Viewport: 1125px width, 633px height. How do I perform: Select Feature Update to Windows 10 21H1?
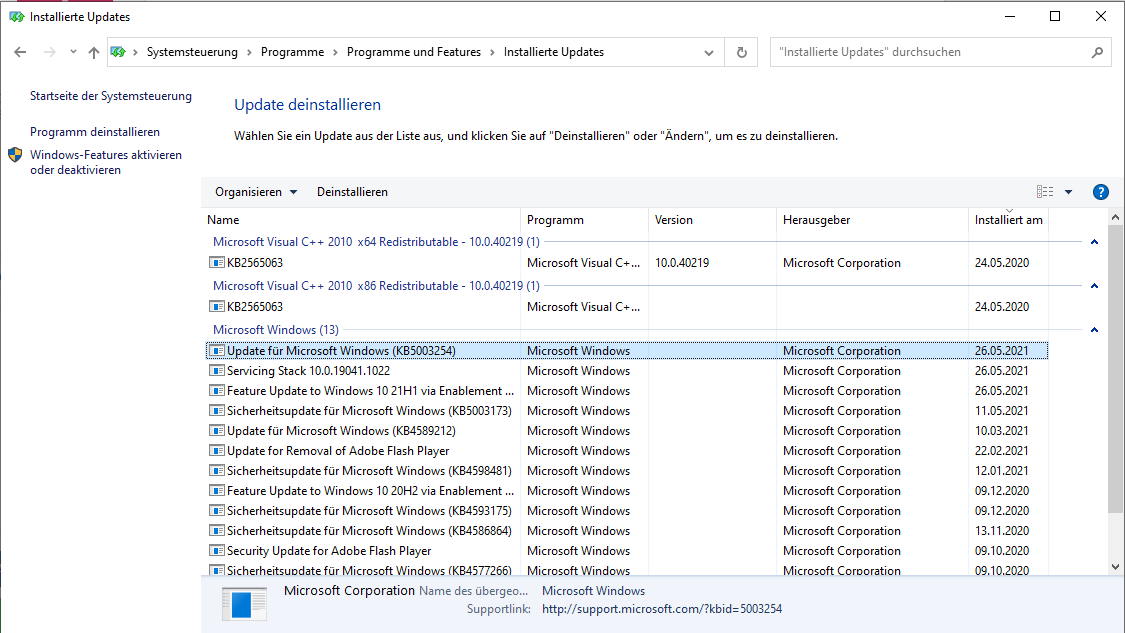click(626, 391)
